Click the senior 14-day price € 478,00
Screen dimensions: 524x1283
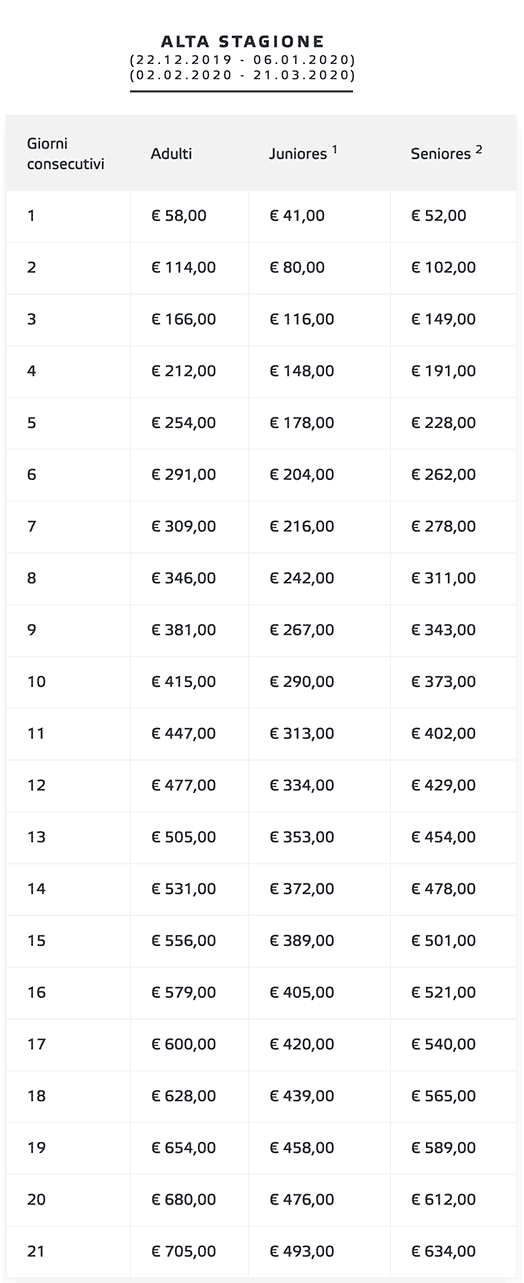[x=443, y=889]
